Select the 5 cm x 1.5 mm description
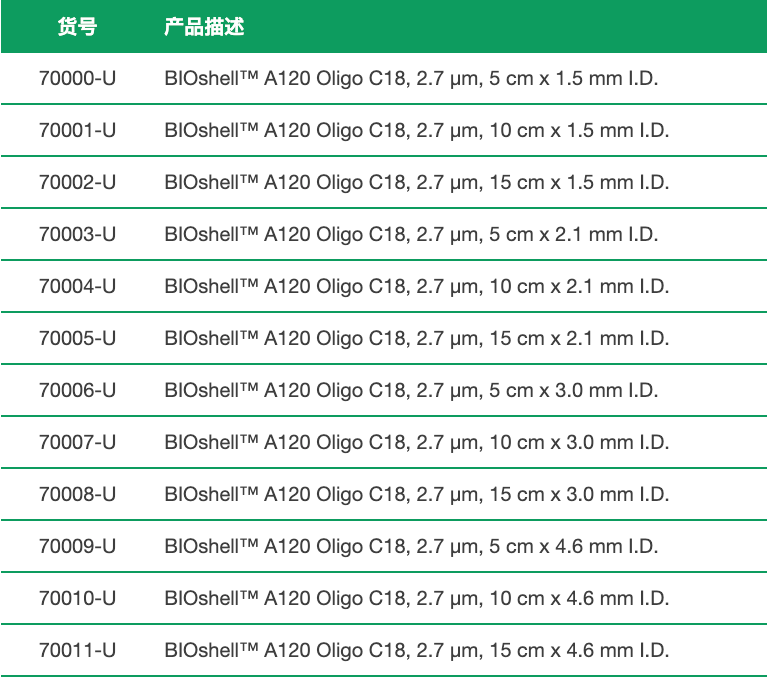 [412, 79]
